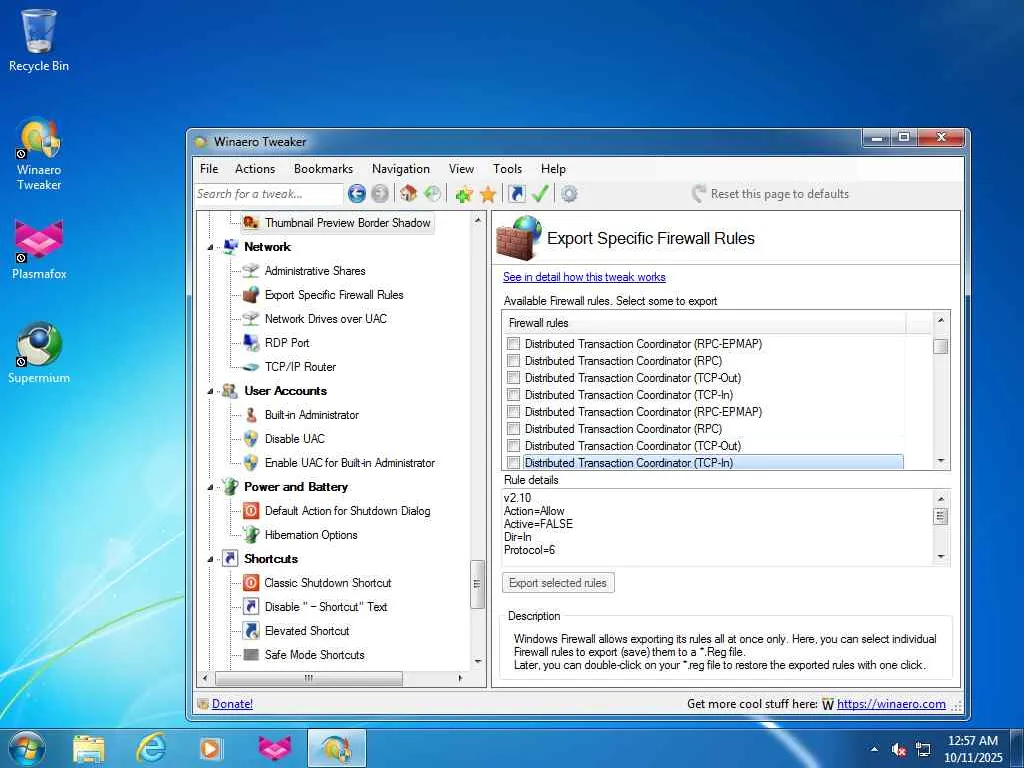Viewport: 1024px width, 768px height.
Task: Click the Firewall rules column header
Action: point(704,323)
